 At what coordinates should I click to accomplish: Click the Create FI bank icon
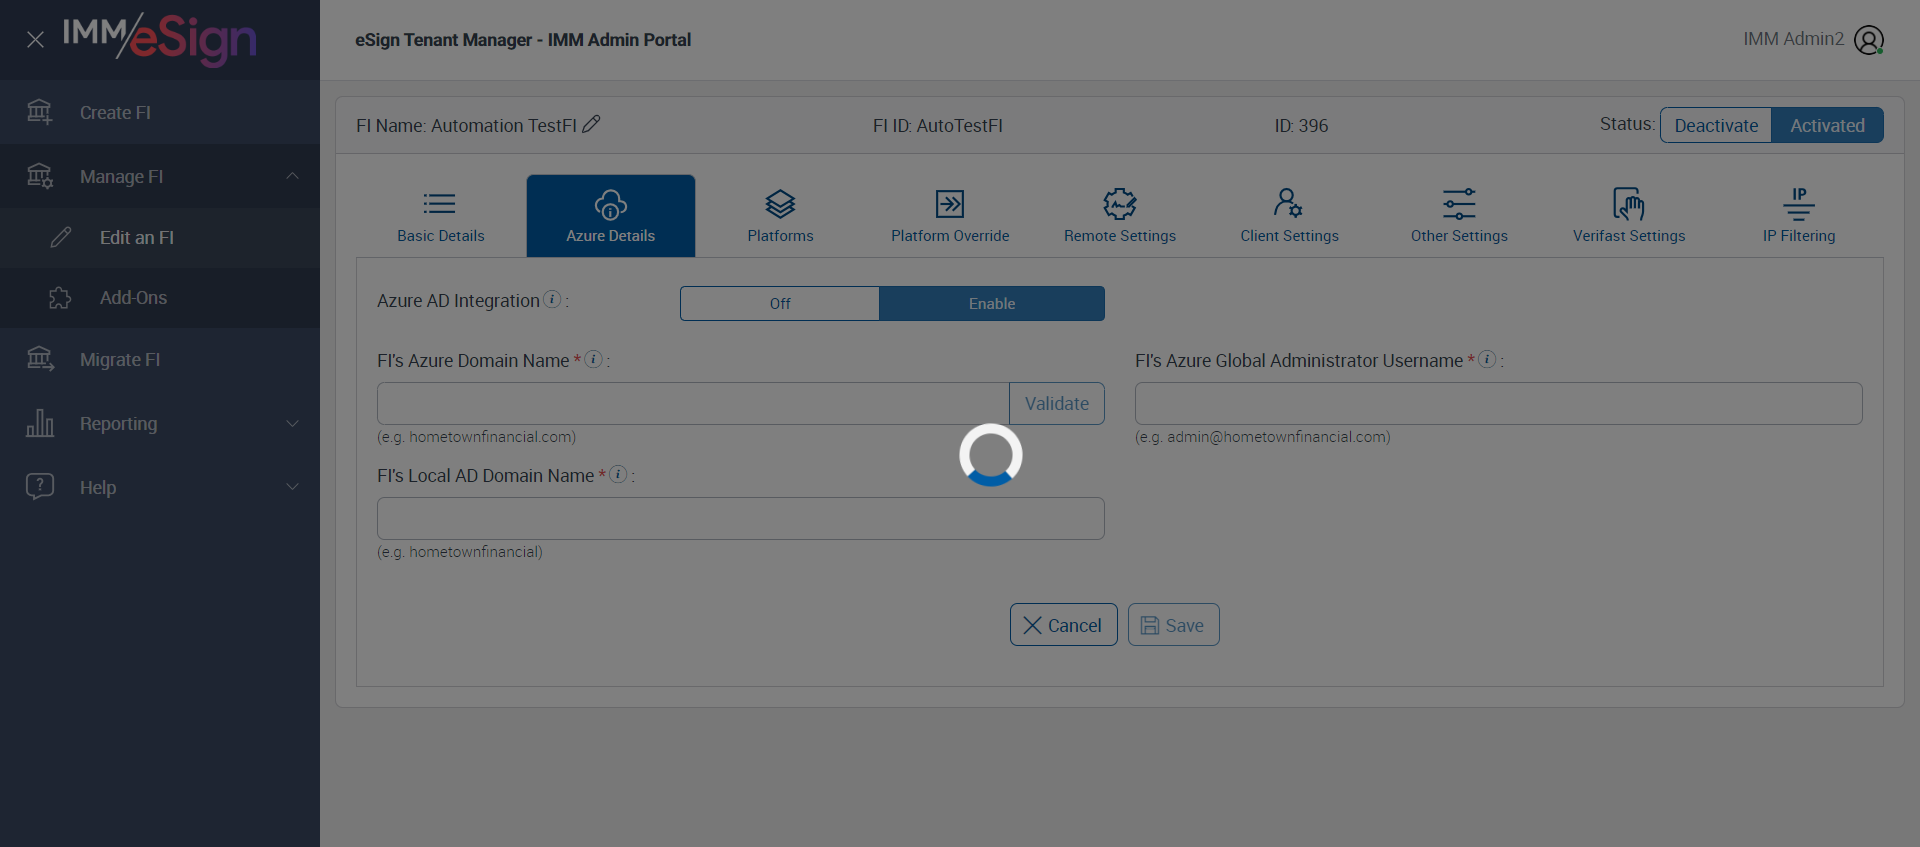pos(39,112)
